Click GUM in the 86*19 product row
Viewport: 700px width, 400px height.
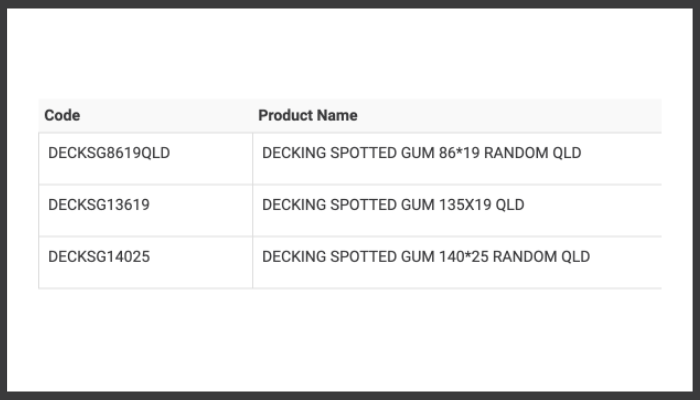click(418, 153)
